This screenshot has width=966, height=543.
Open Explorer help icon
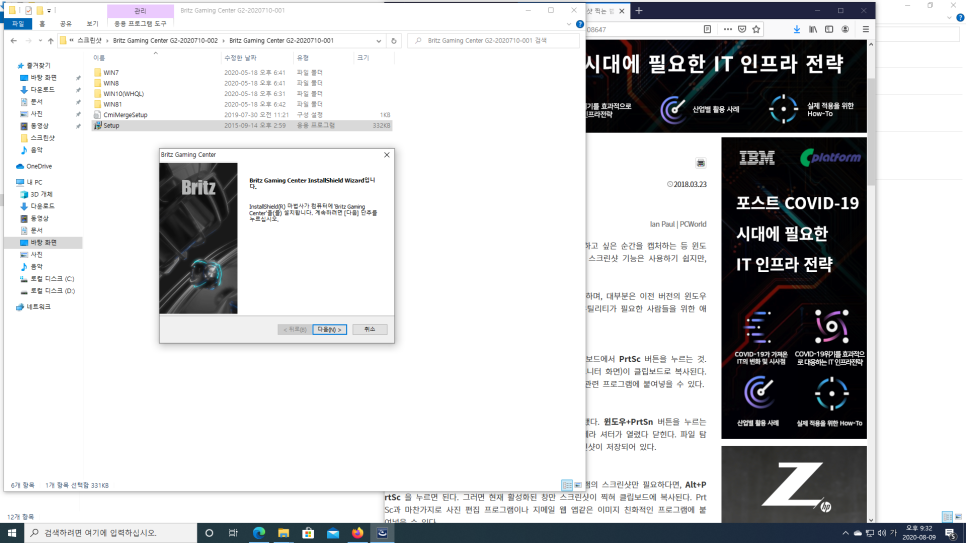click(580, 24)
